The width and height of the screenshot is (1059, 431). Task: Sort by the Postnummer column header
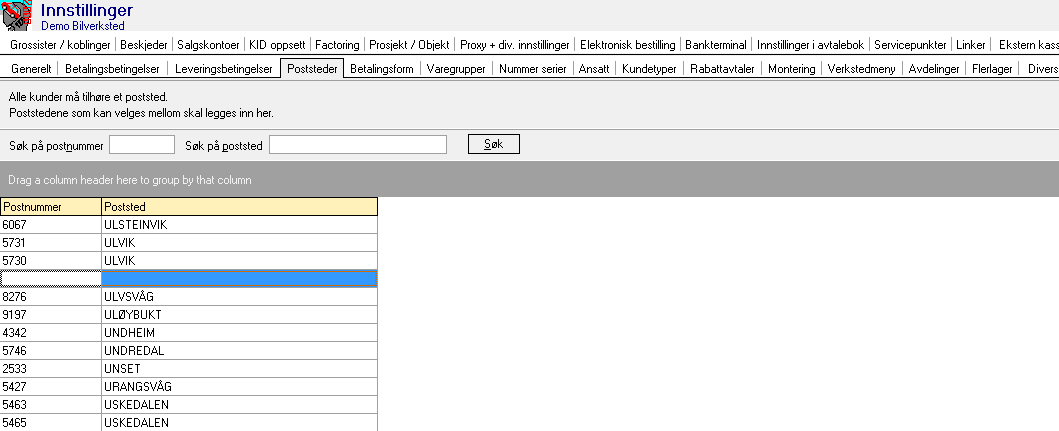[x=51, y=207]
